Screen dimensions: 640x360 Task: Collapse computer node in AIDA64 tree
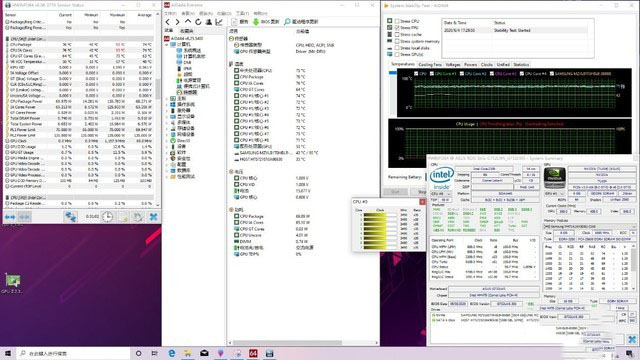coord(167,44)
